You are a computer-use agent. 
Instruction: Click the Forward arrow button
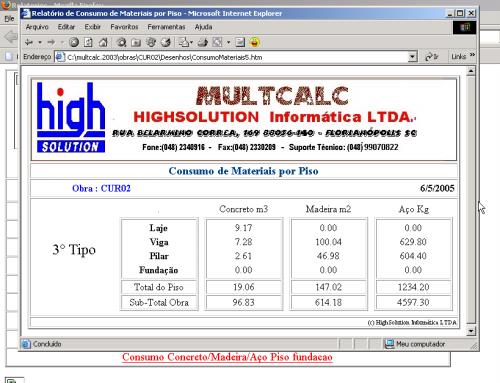51,42
